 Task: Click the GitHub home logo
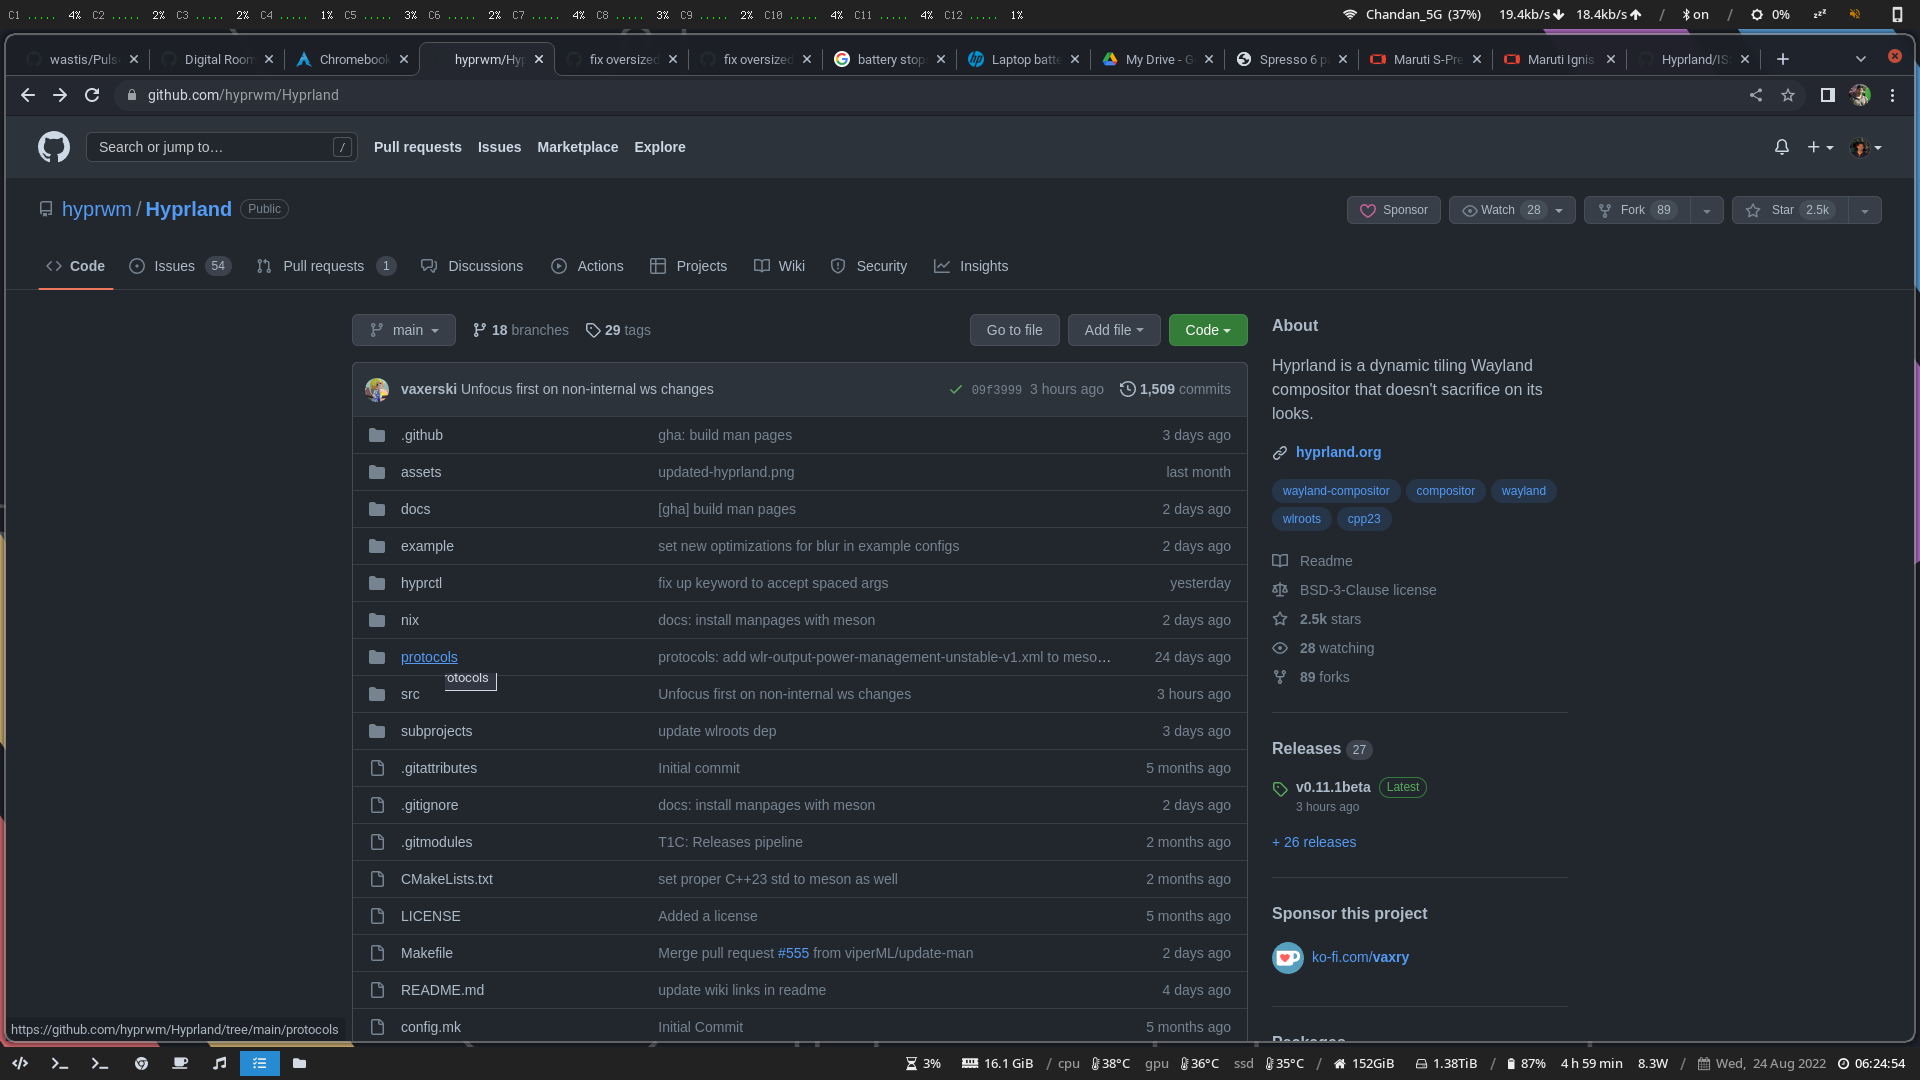tap(53, 147)
